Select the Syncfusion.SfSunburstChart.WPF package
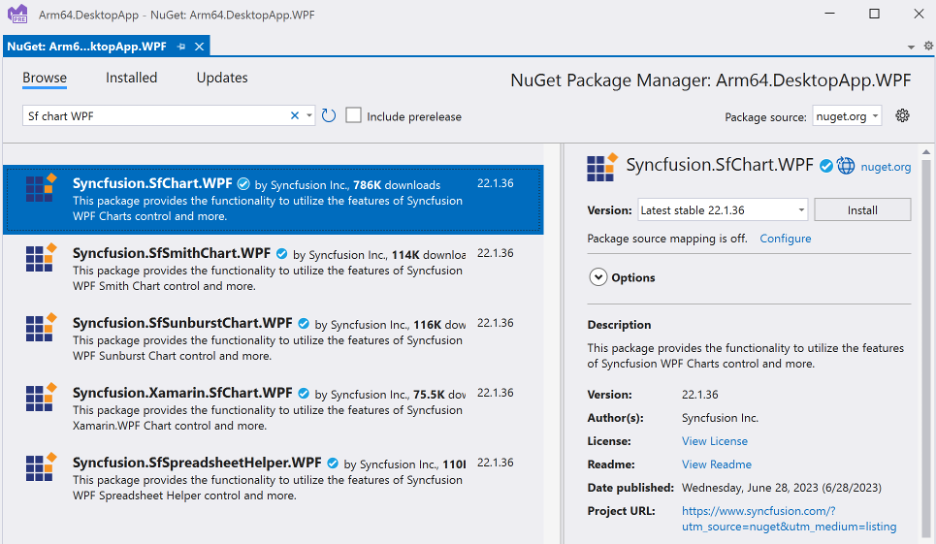 (x=273, y=339)
